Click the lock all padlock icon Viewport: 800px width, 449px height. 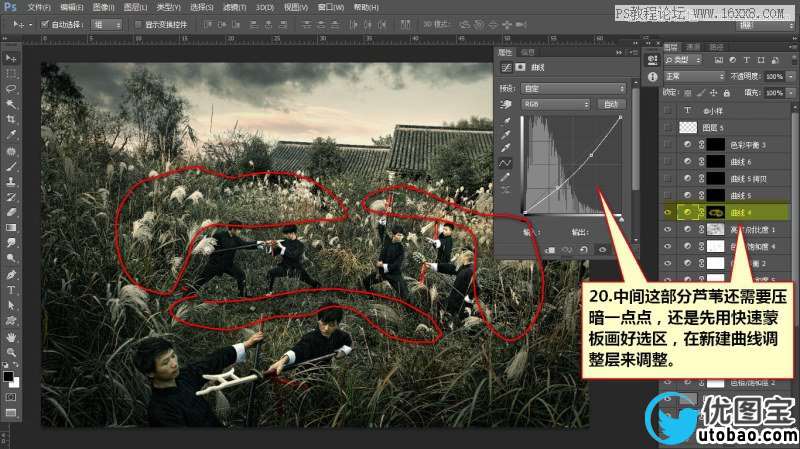[727, 92]
